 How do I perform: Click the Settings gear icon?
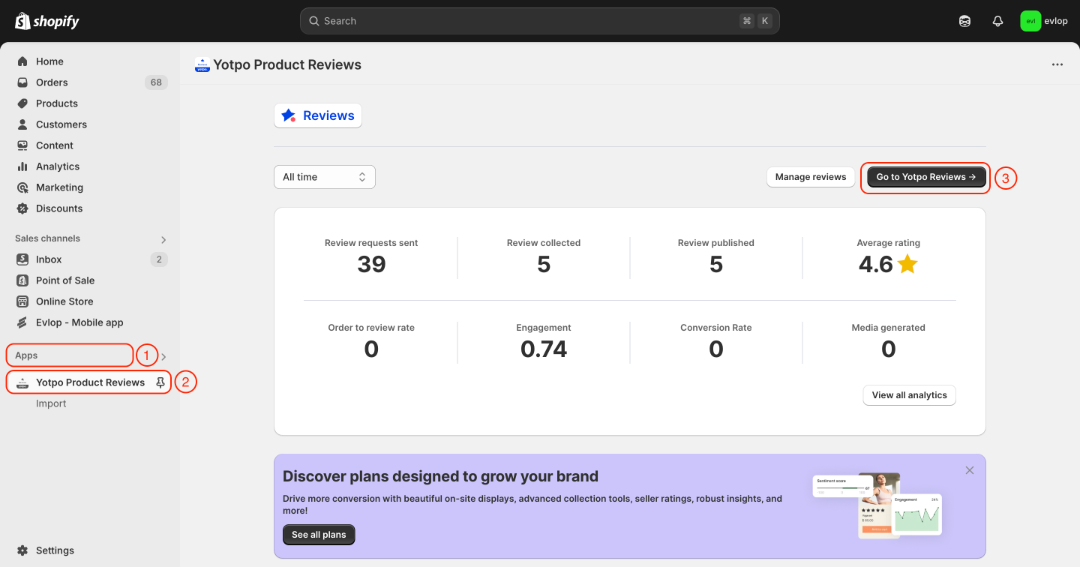click(23, 550)
